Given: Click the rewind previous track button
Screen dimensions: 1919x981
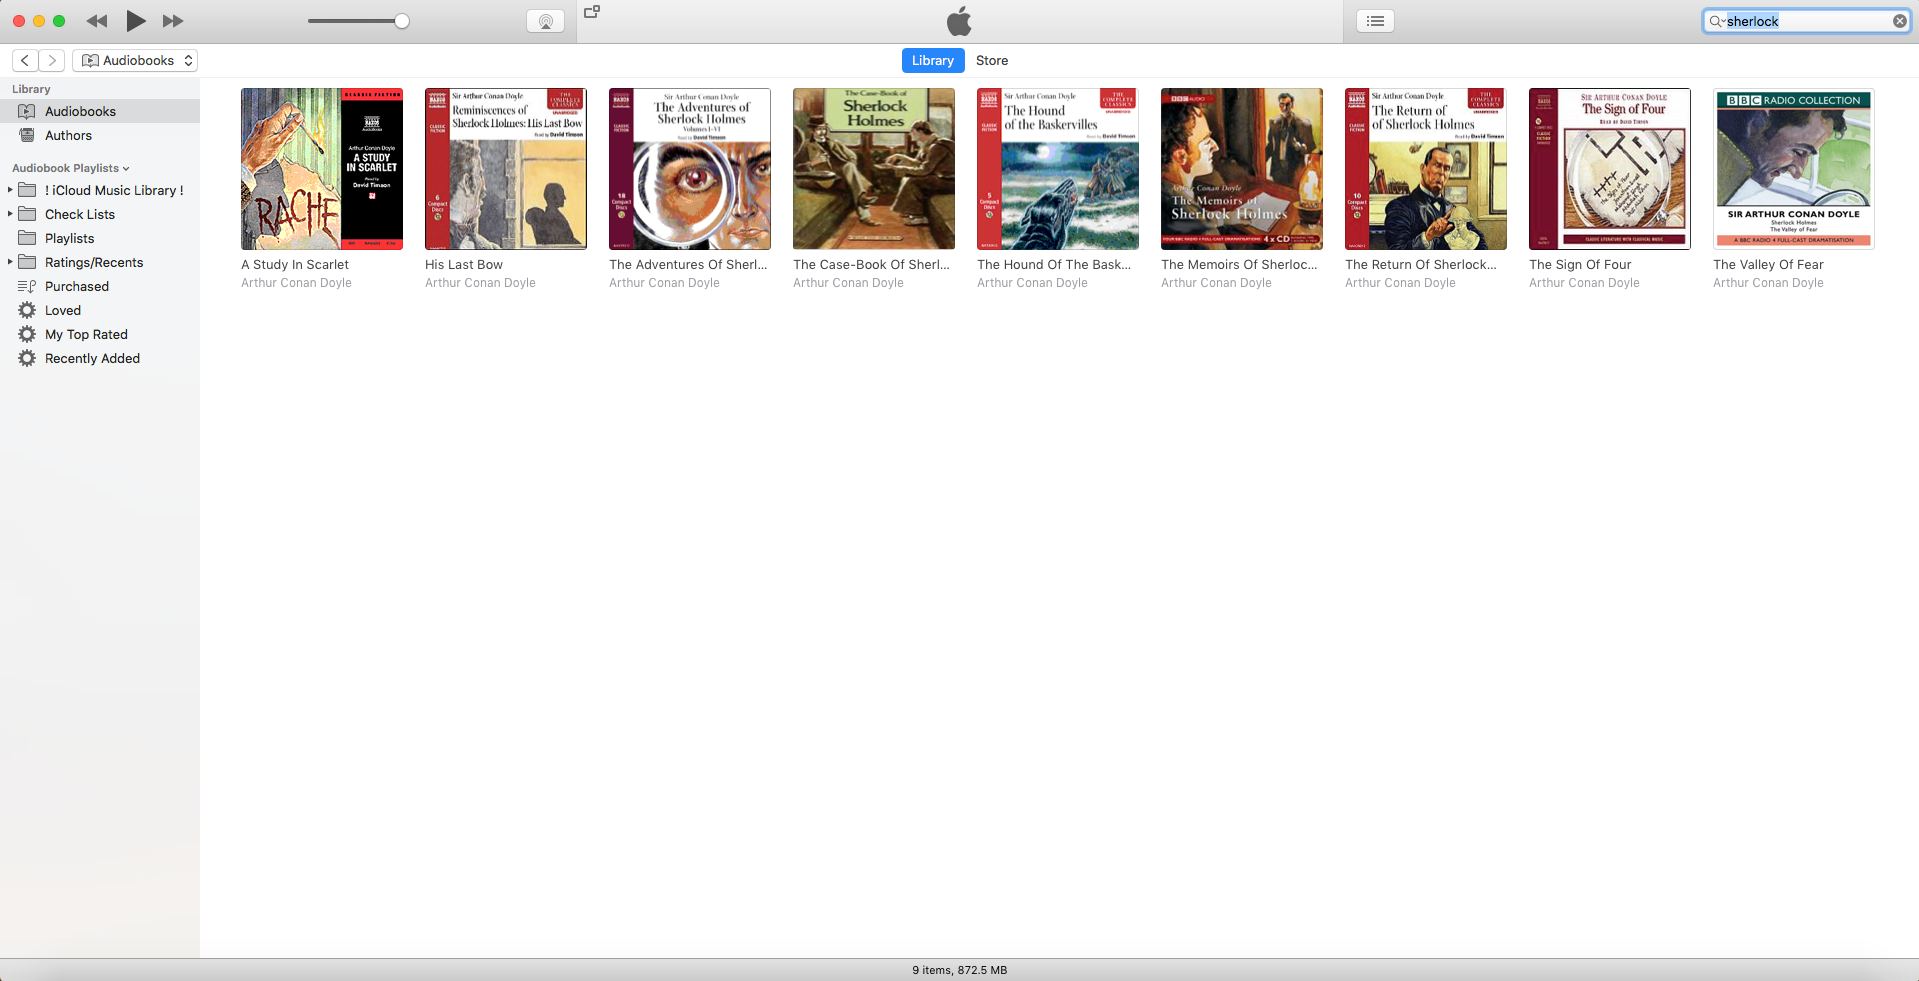Looking at the screenshot, I should pos(97,21).
